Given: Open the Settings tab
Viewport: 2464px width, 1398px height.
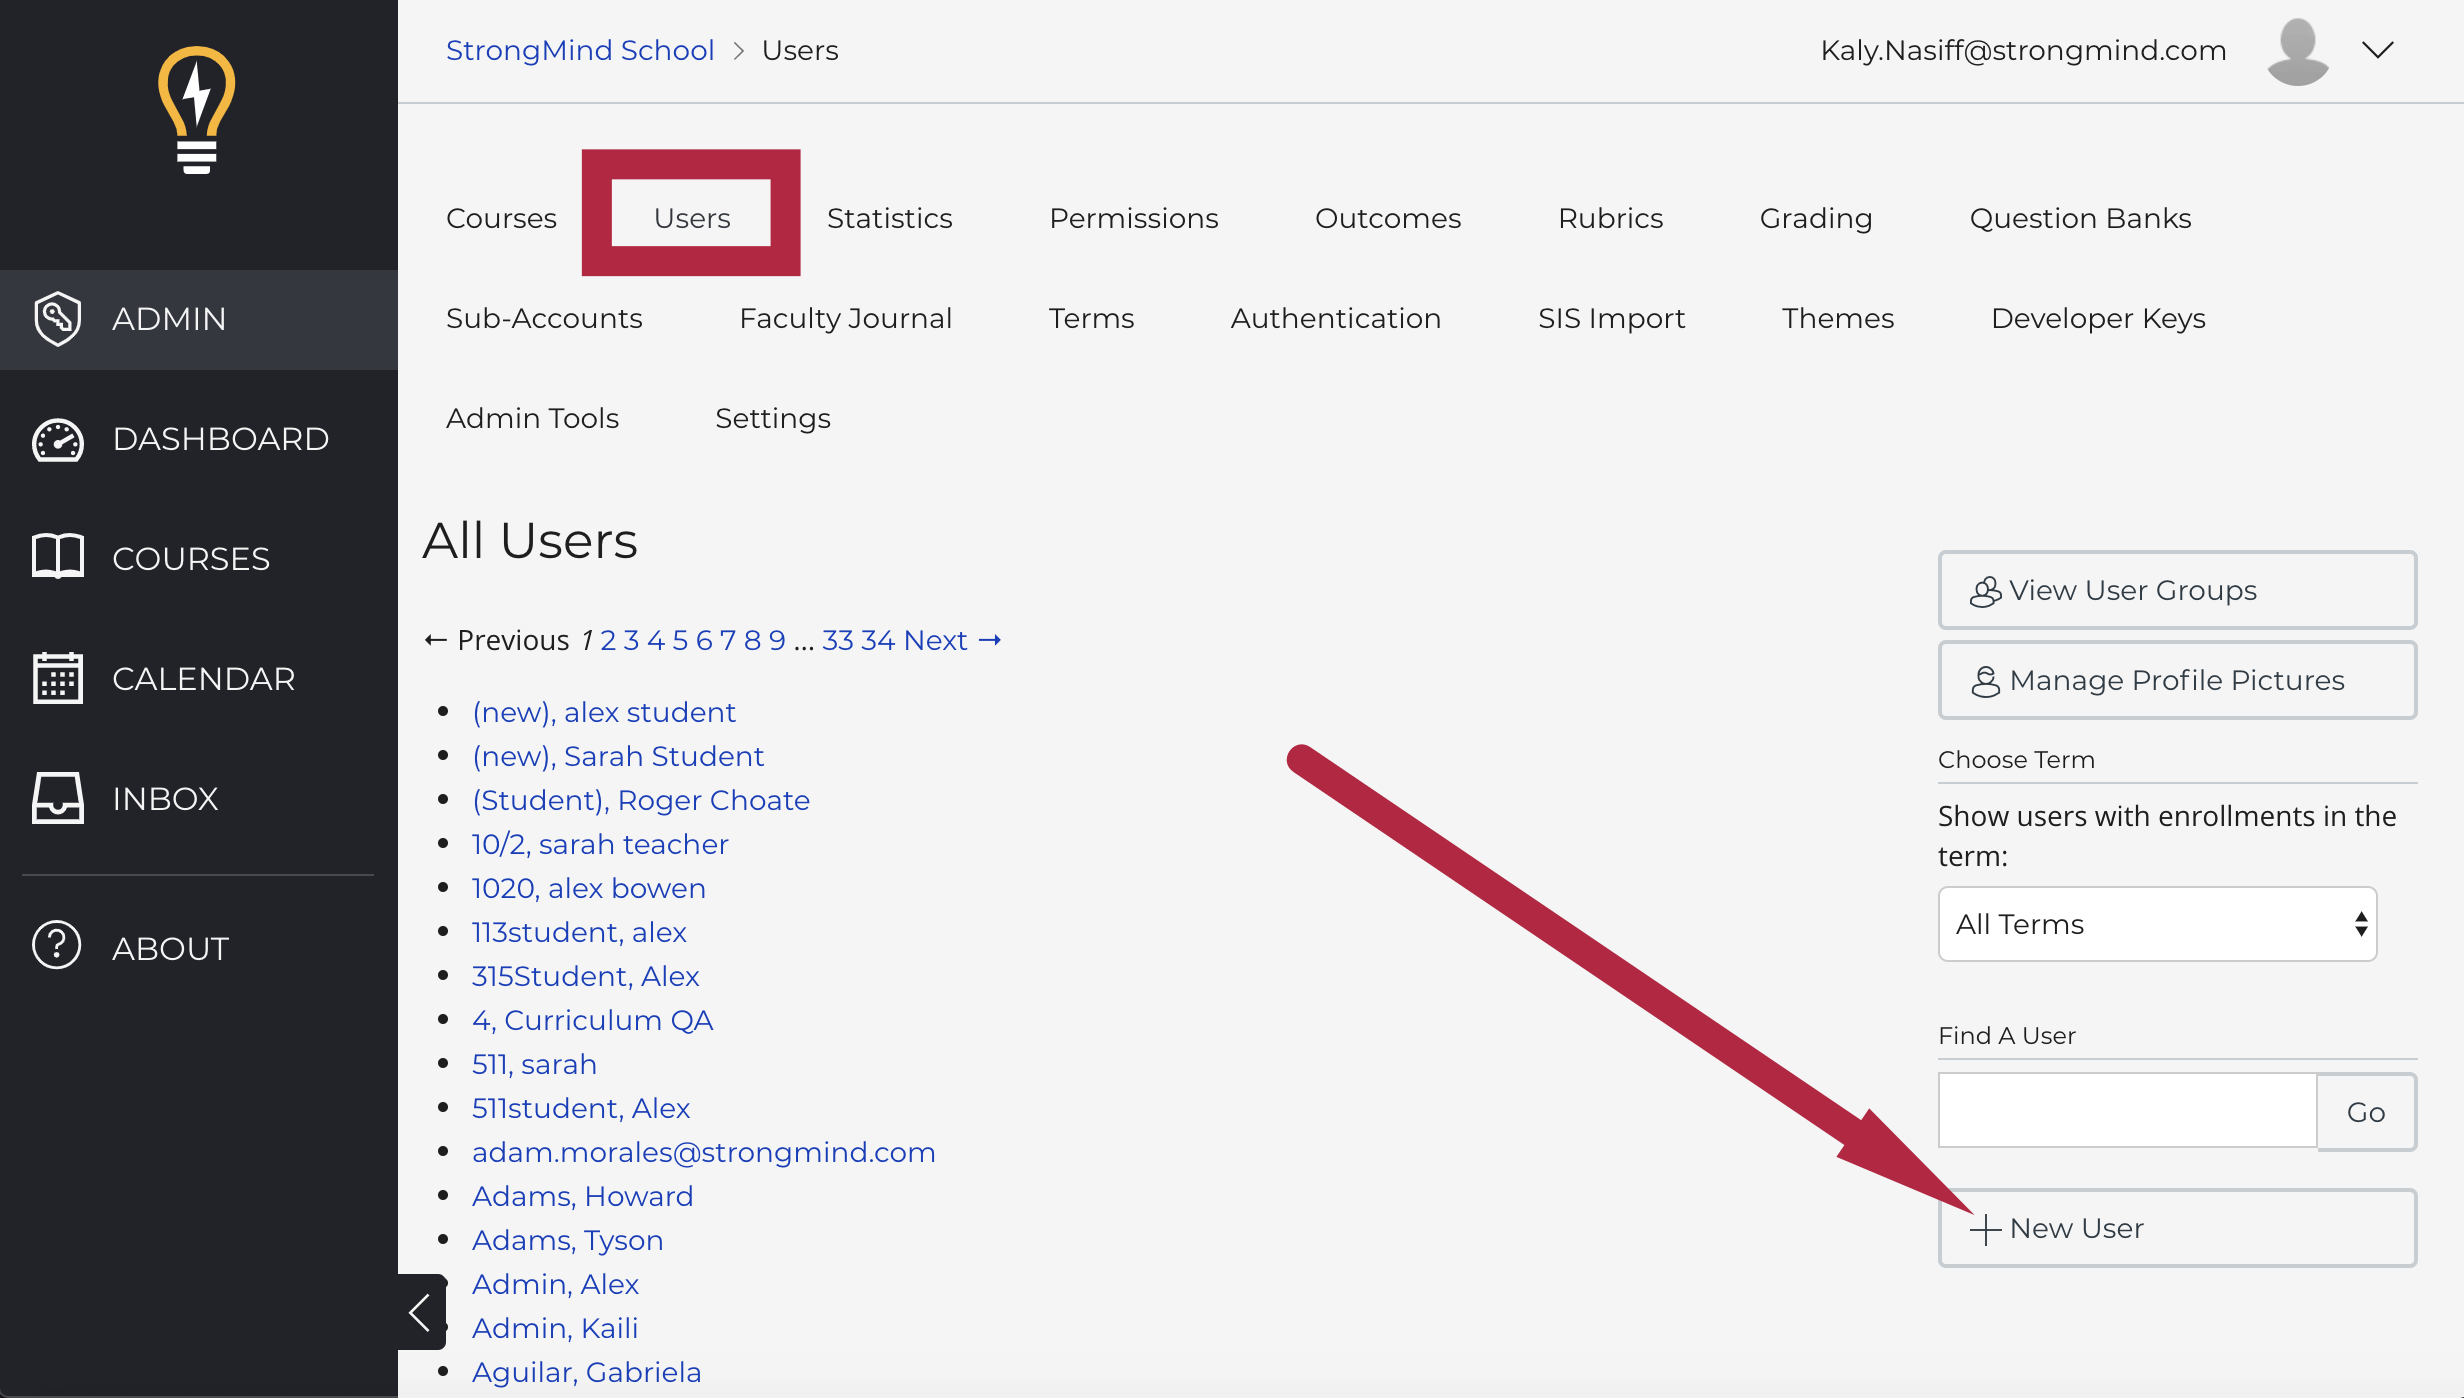Looking at the screenshot, I should pyautogui.click(x=773, y=418).
